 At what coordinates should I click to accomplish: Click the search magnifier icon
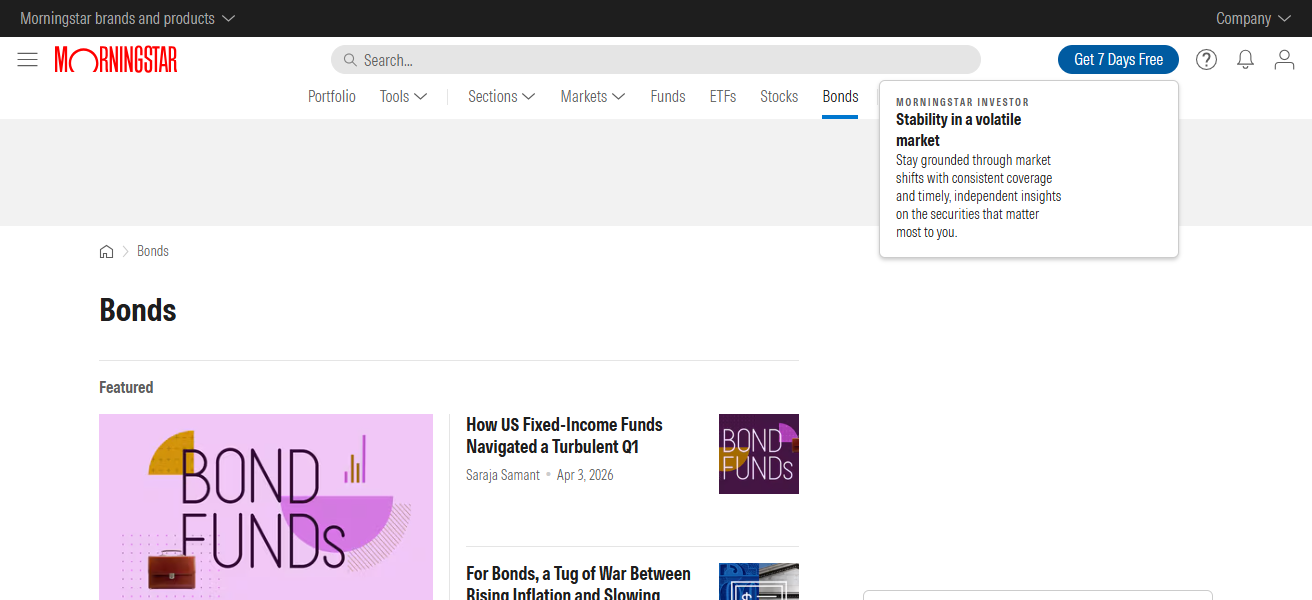pyautogui.click(x=350, y=60)
